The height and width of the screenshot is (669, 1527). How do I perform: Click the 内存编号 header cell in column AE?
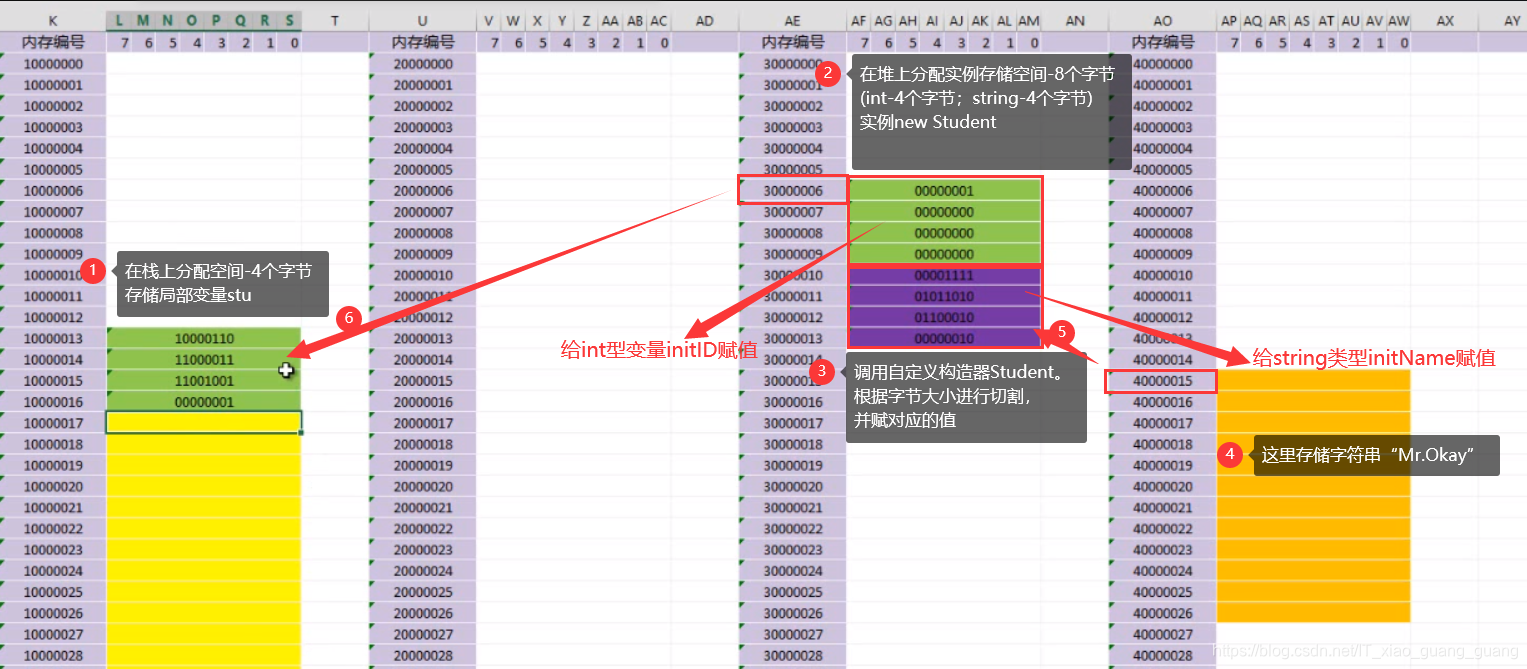(792, 42)
